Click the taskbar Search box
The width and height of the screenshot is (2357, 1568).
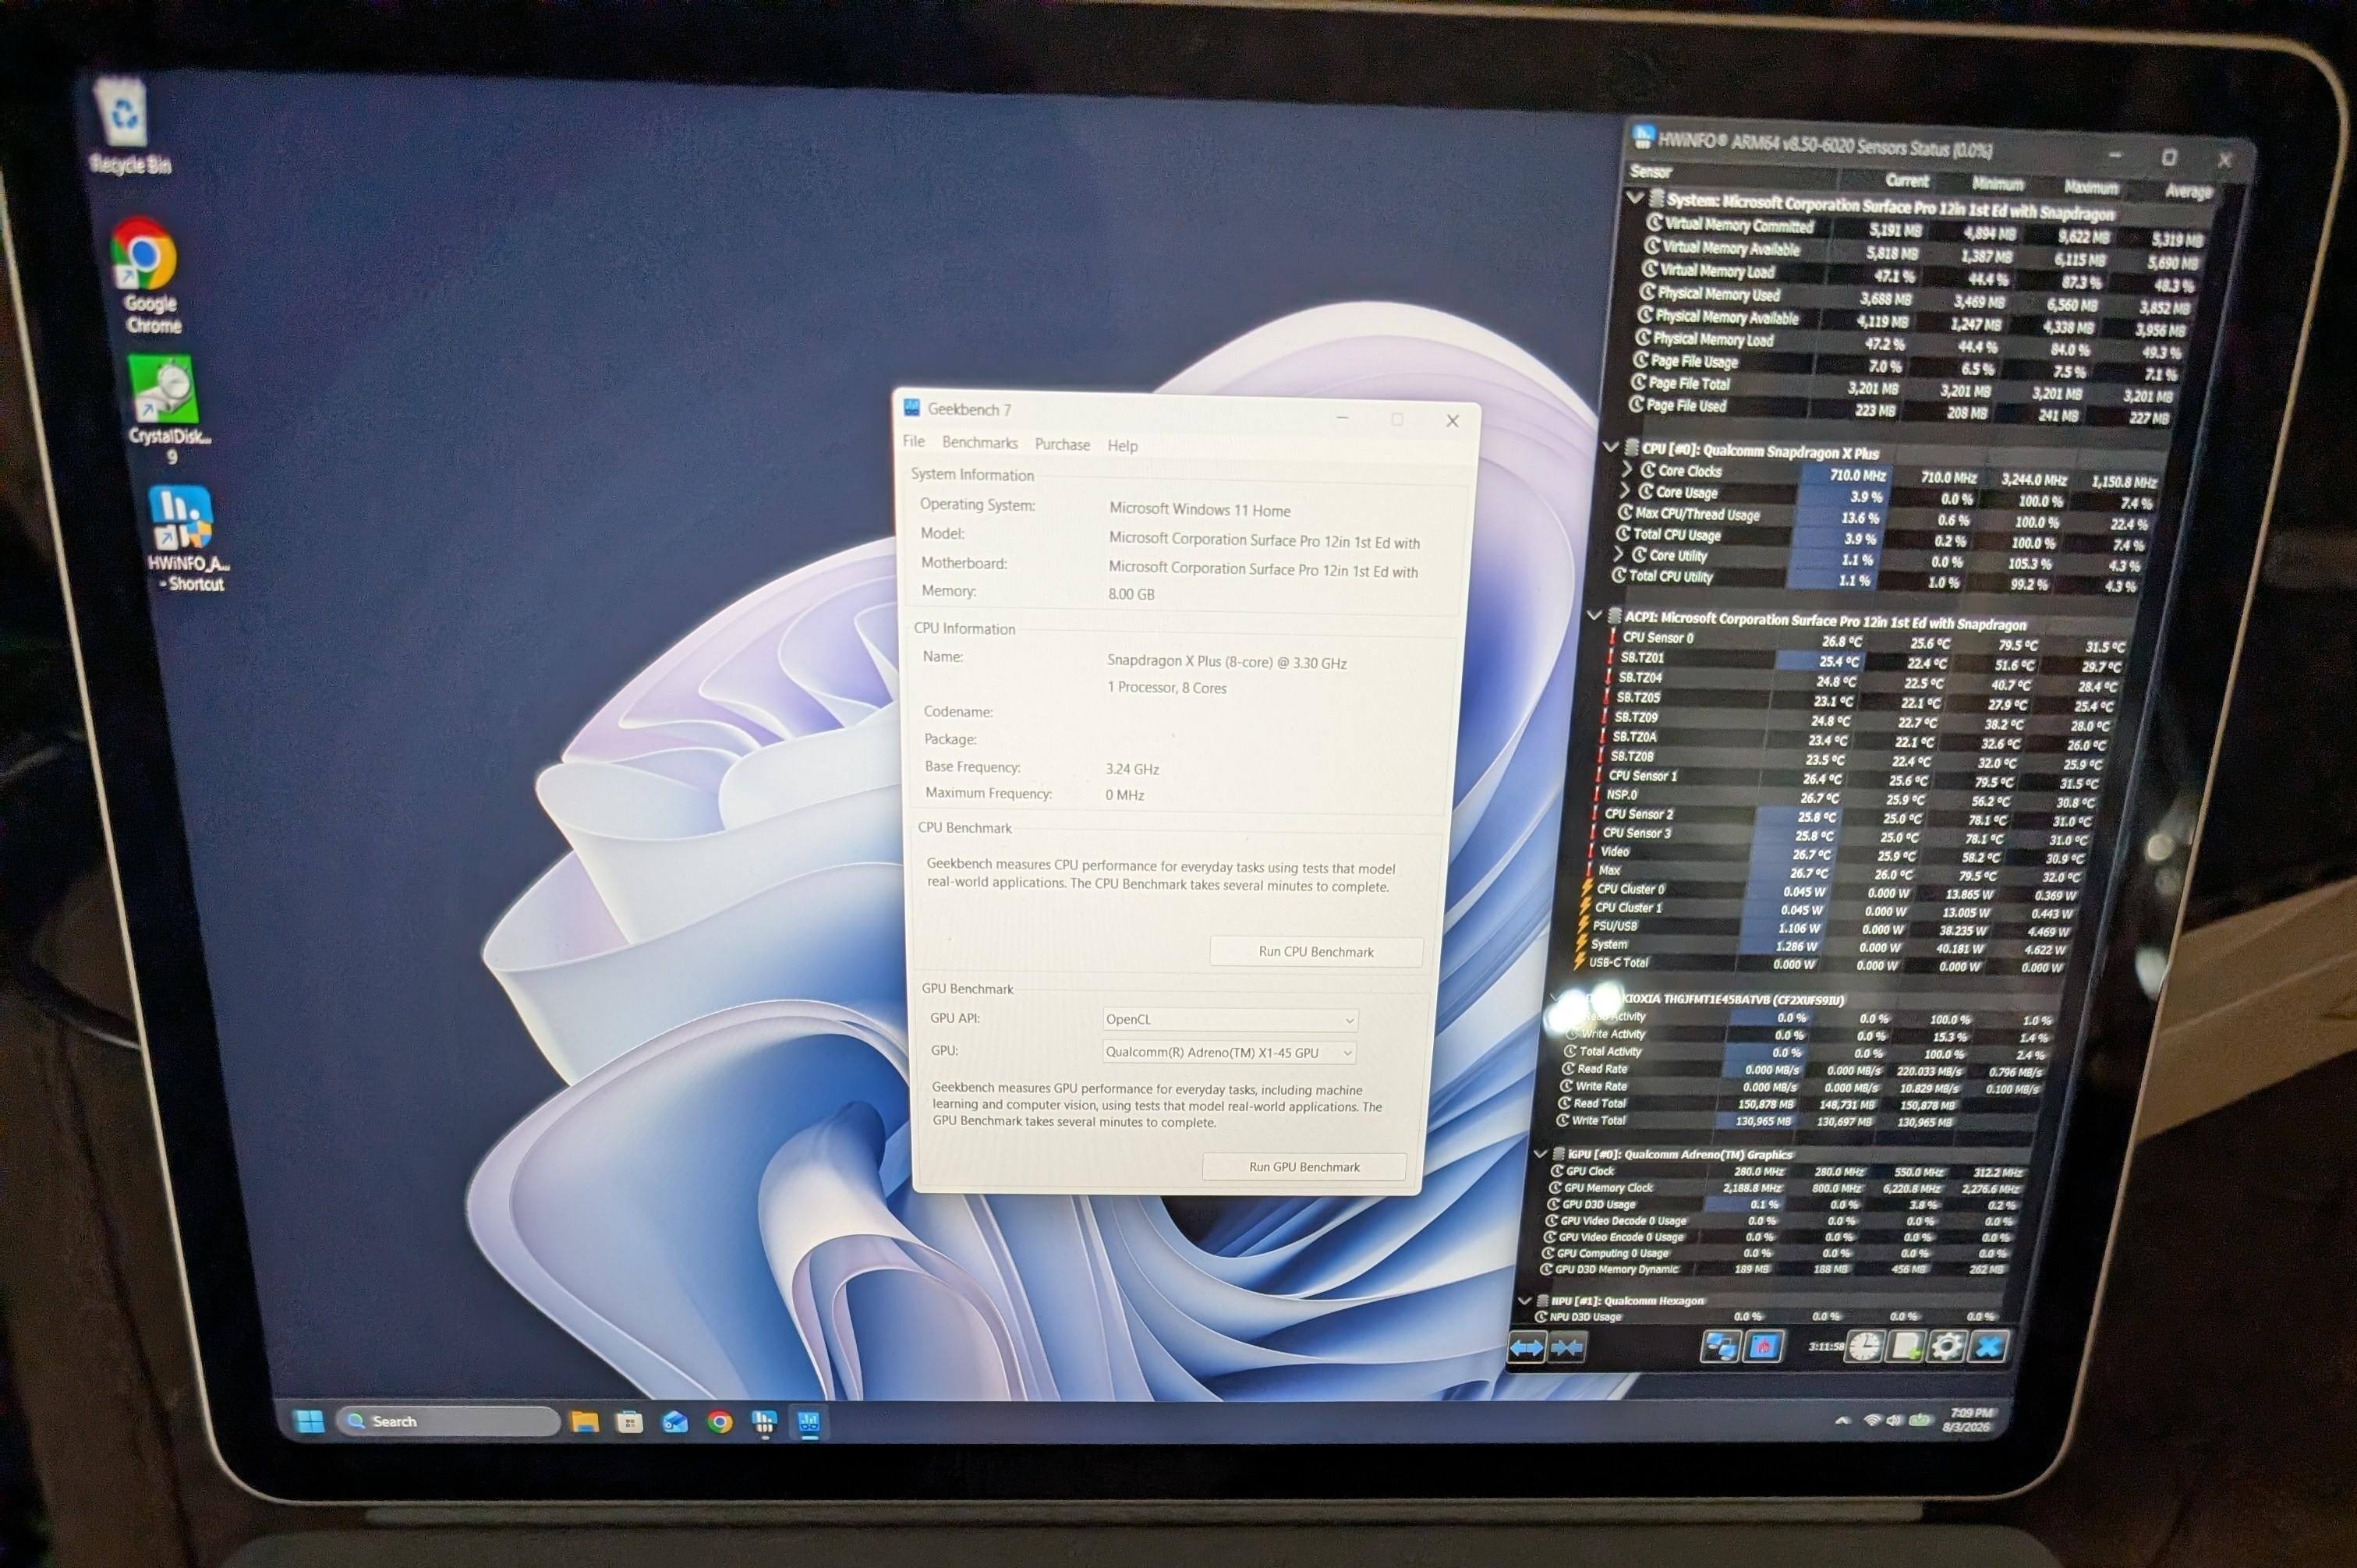click(x=448, y=1421)
